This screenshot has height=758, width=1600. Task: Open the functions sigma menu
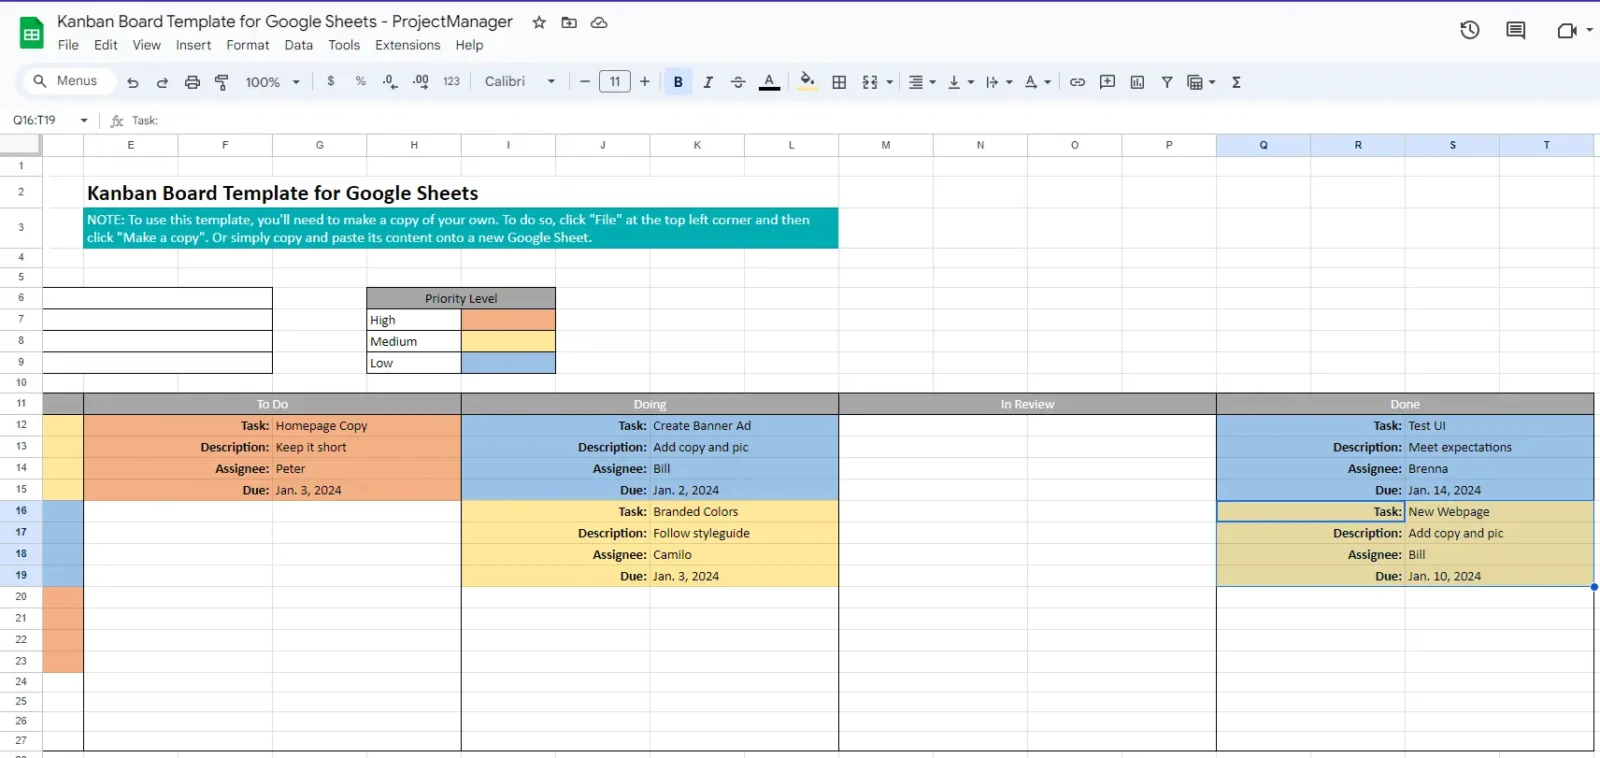[x=1236, y=82]
